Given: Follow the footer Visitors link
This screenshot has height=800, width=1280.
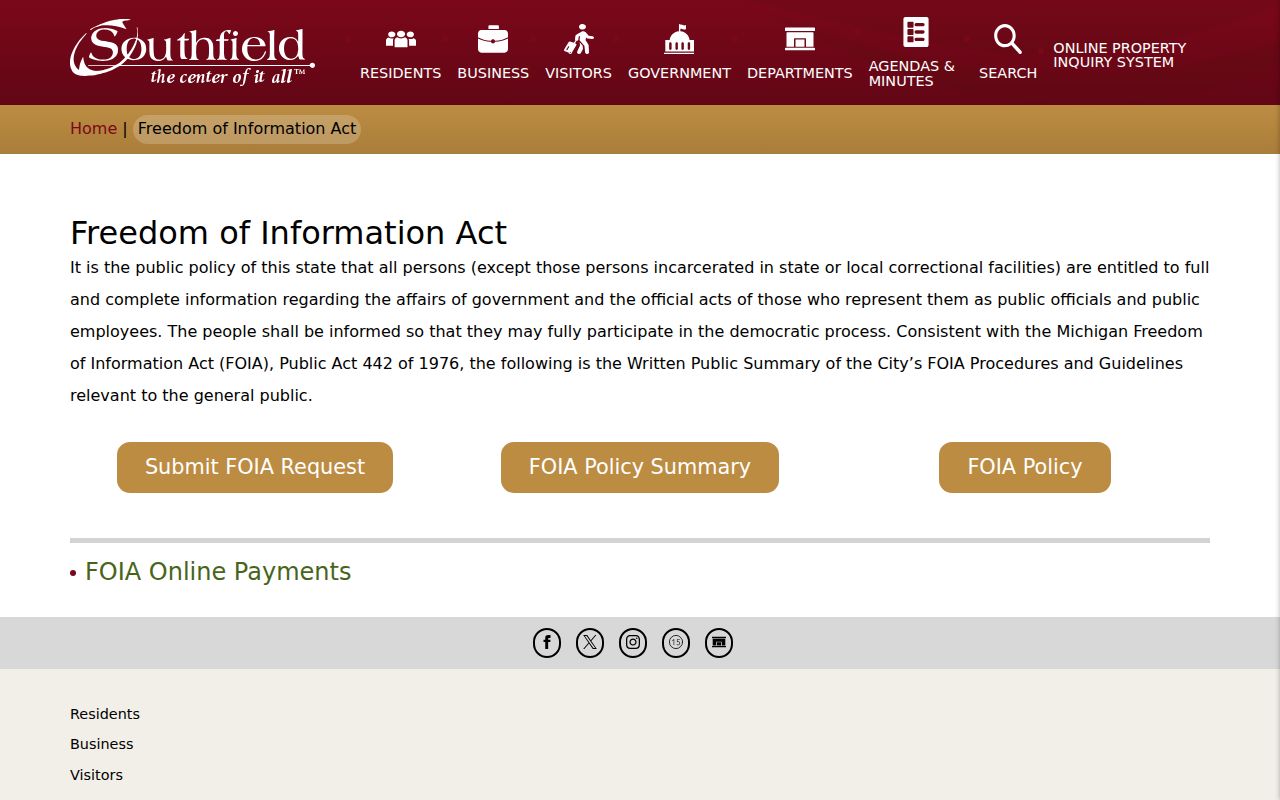Looking at the screenshot, I should [x=96, y=775].
